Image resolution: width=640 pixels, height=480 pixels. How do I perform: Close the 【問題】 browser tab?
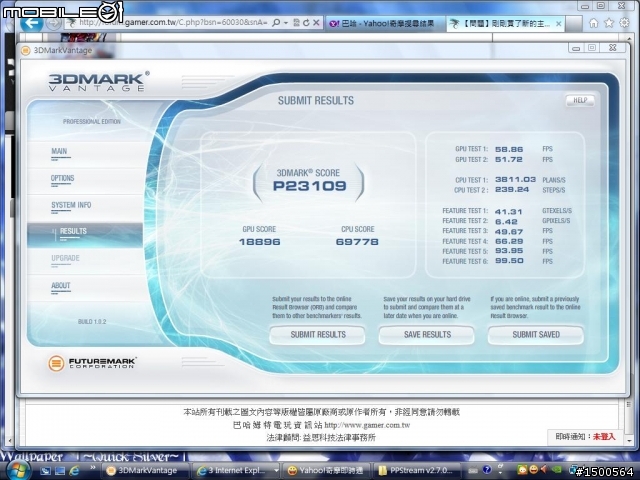[558, 24]
